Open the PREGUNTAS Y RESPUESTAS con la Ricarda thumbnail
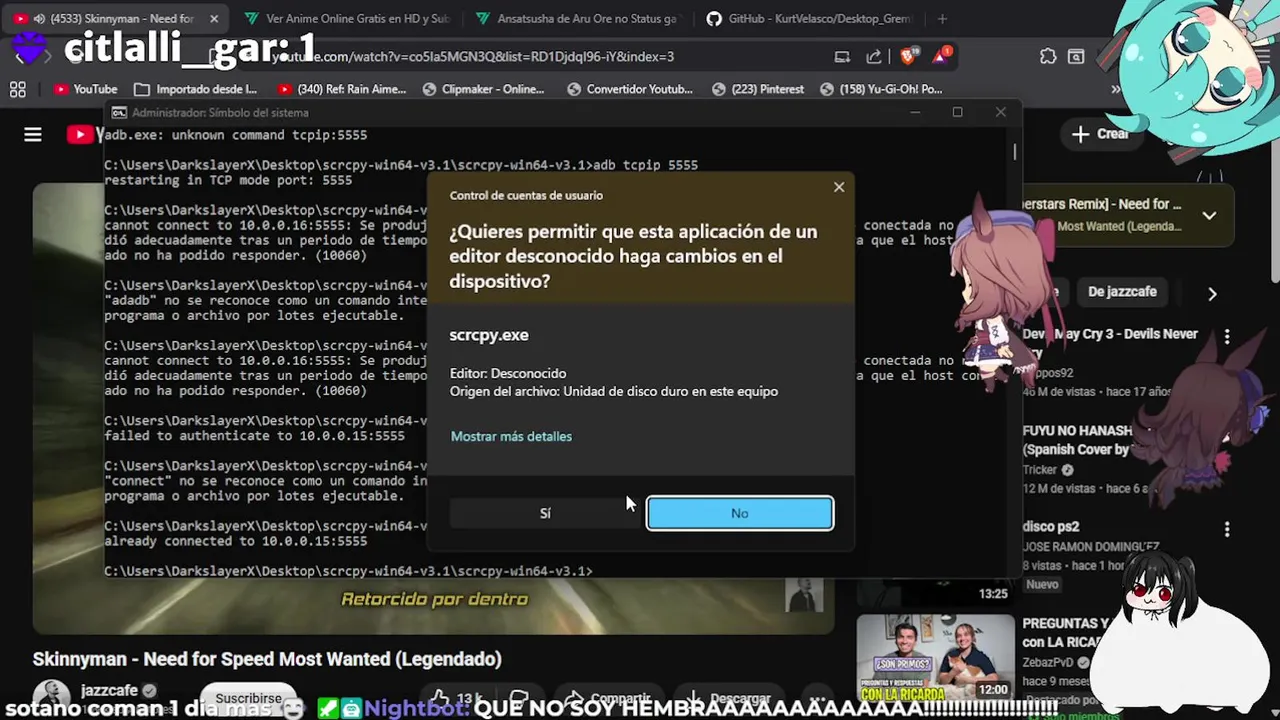 tap(935, 658)
